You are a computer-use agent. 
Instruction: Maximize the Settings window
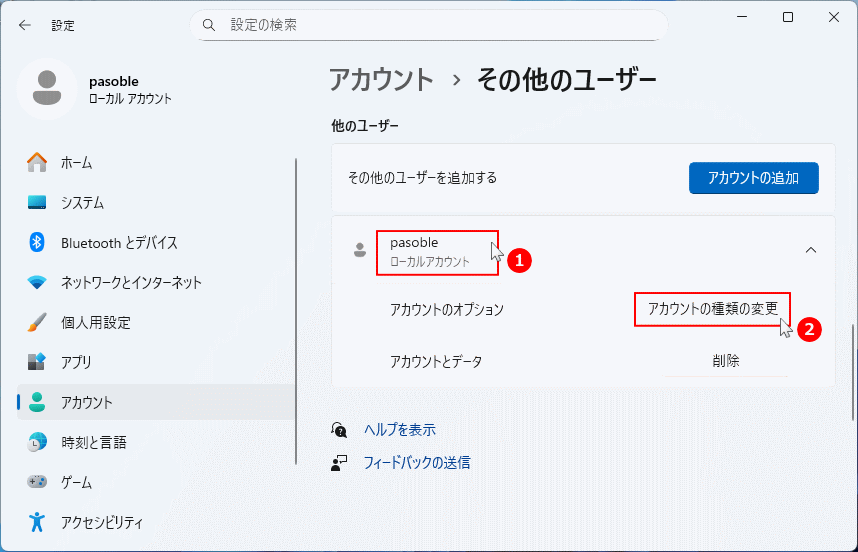click(x=788, y=17)
